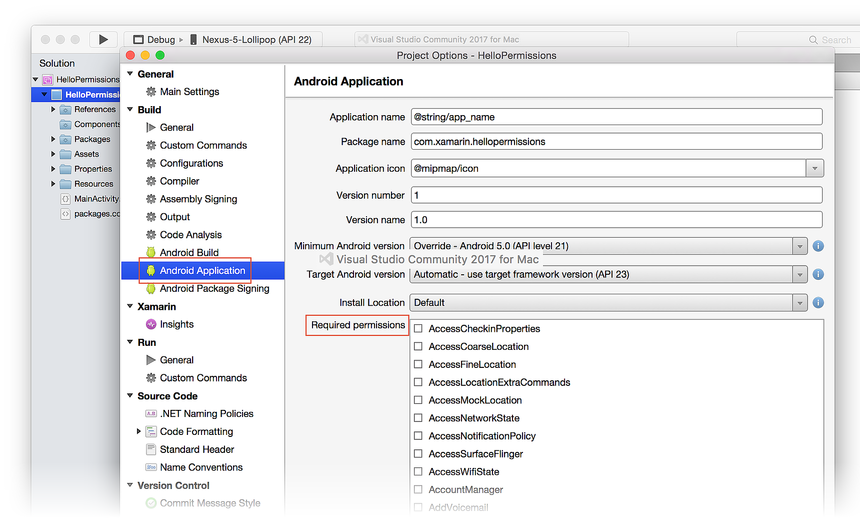Click the Android Build robot icon
860x518 pixels.
click(151, 253)
